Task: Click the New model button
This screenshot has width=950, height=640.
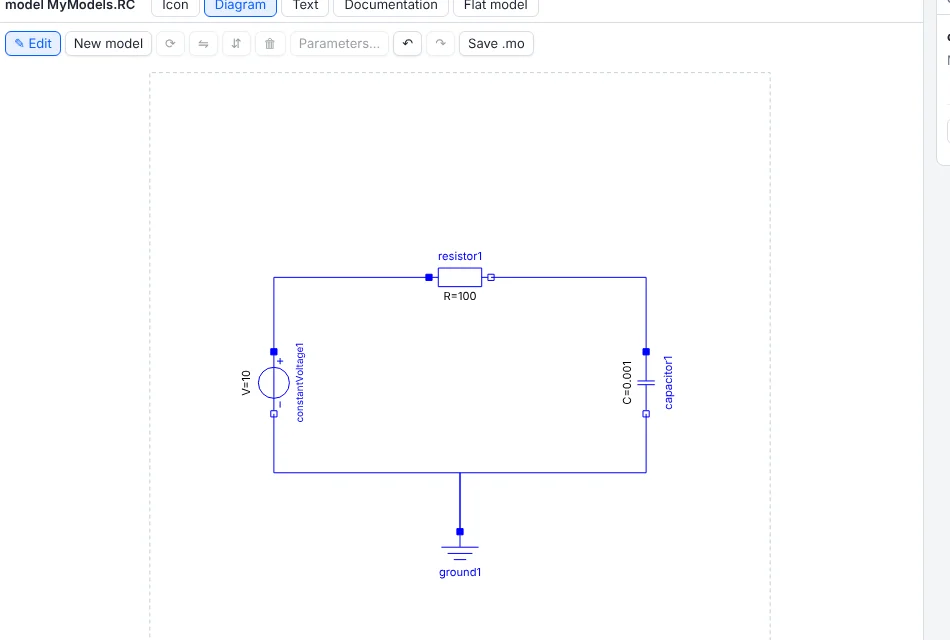Action: (108, 44)
